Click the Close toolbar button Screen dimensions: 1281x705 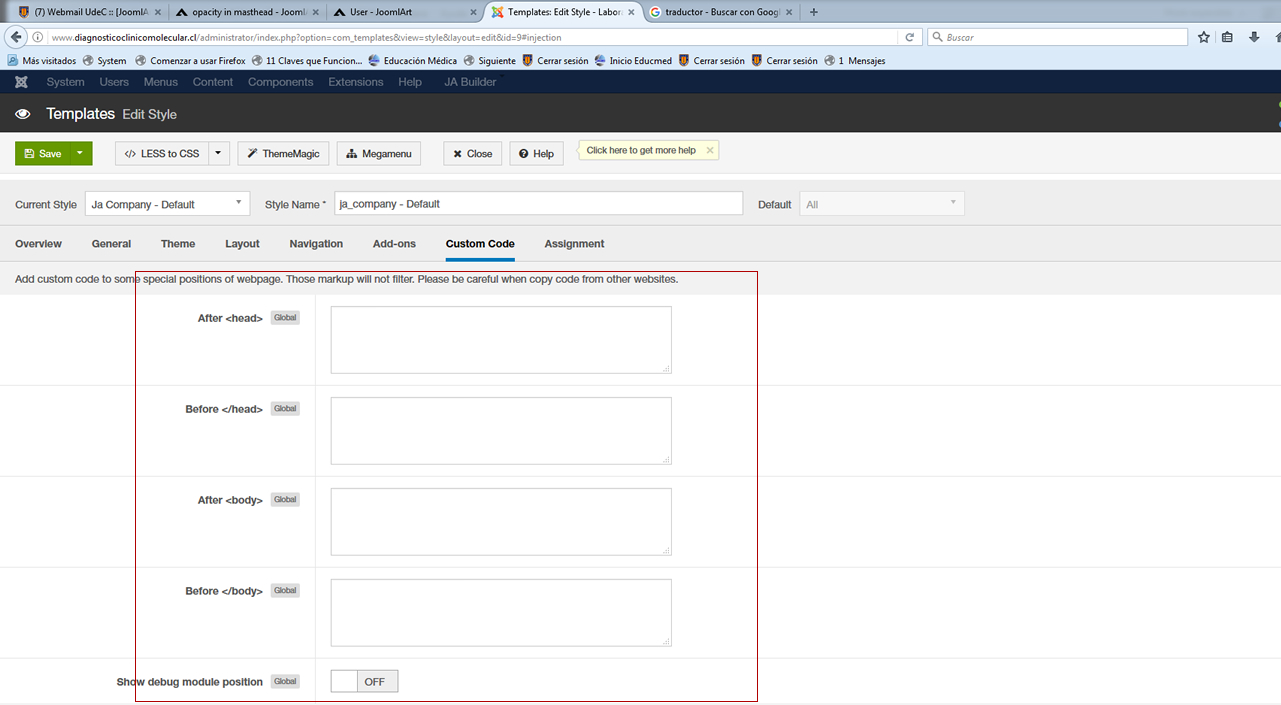coord(472,153)
